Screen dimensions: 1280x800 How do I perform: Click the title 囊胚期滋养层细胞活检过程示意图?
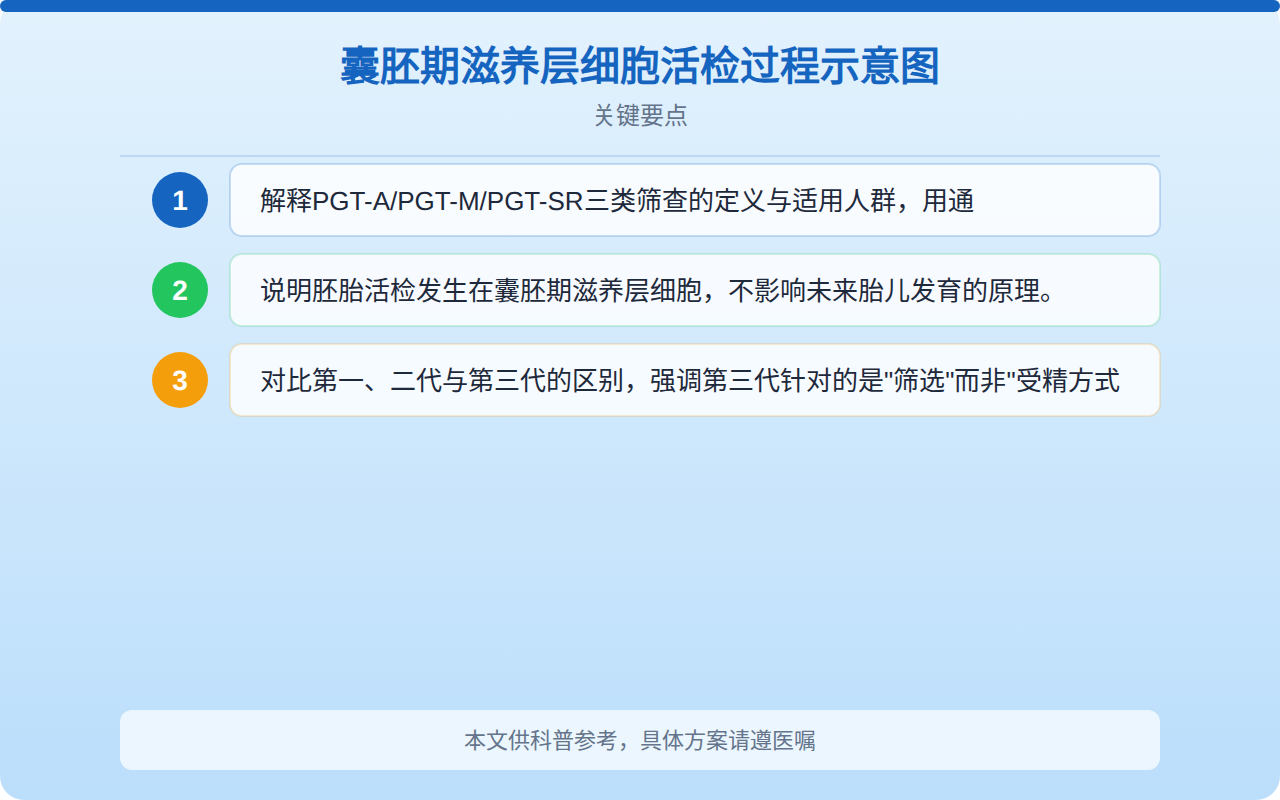[x=640, y=67]
